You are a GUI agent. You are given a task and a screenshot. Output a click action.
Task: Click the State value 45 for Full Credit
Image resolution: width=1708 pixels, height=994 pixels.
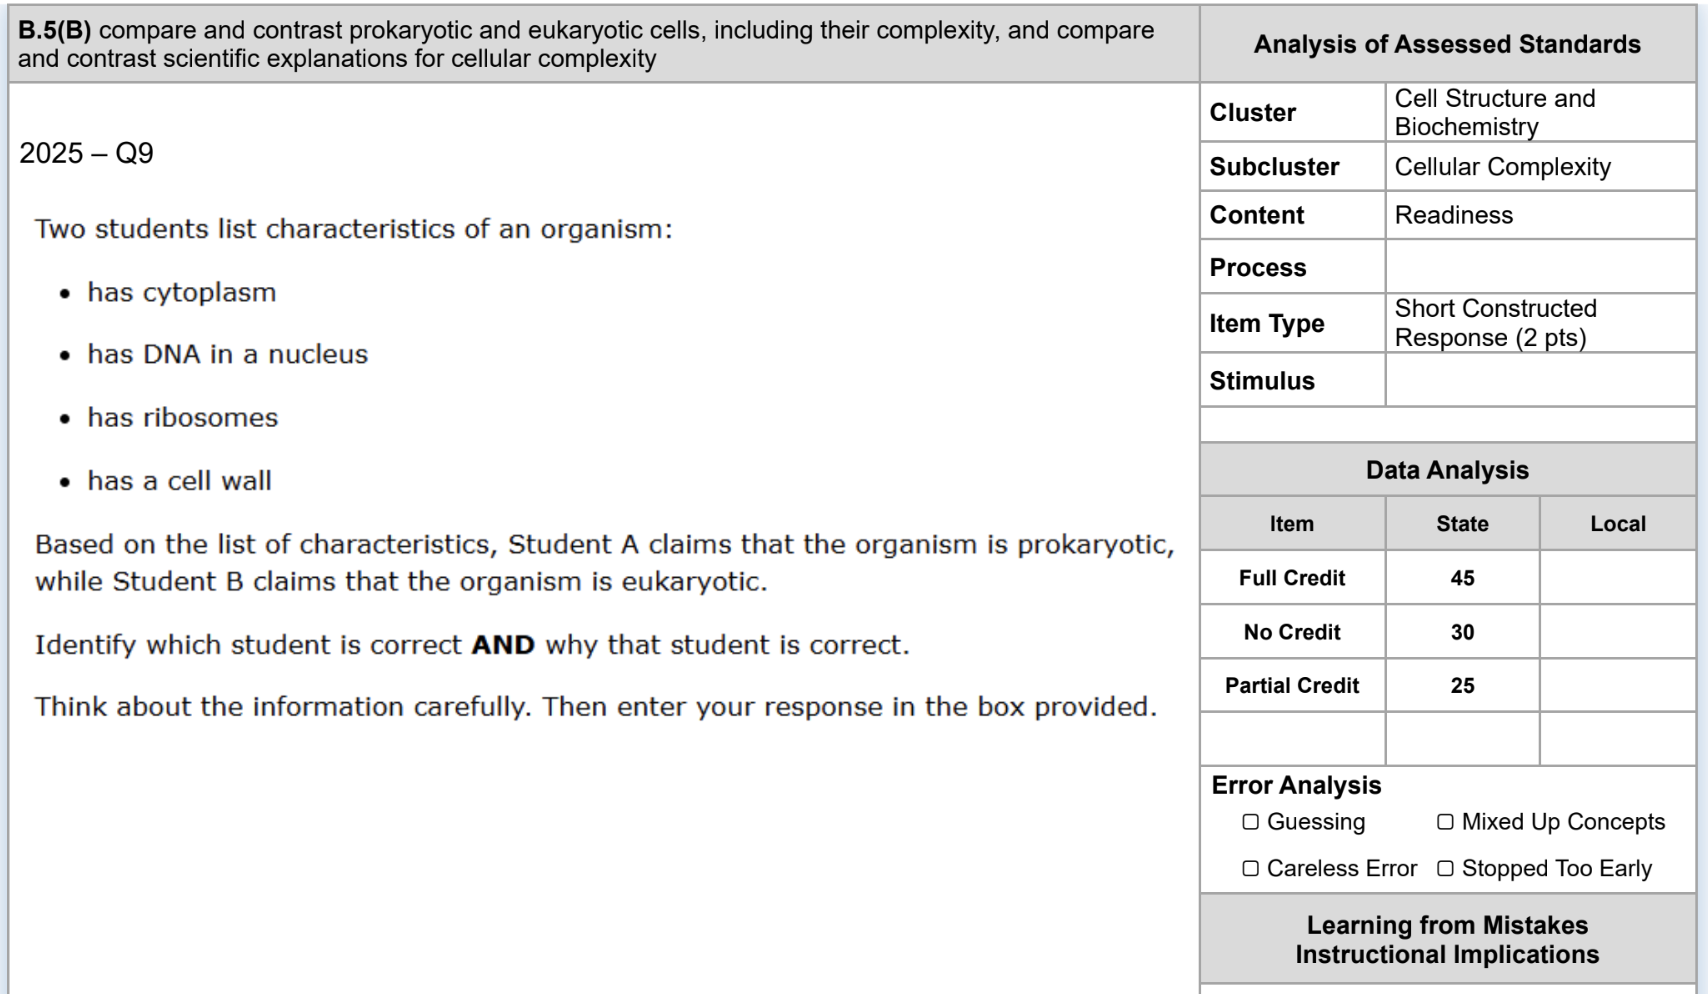1462,578
